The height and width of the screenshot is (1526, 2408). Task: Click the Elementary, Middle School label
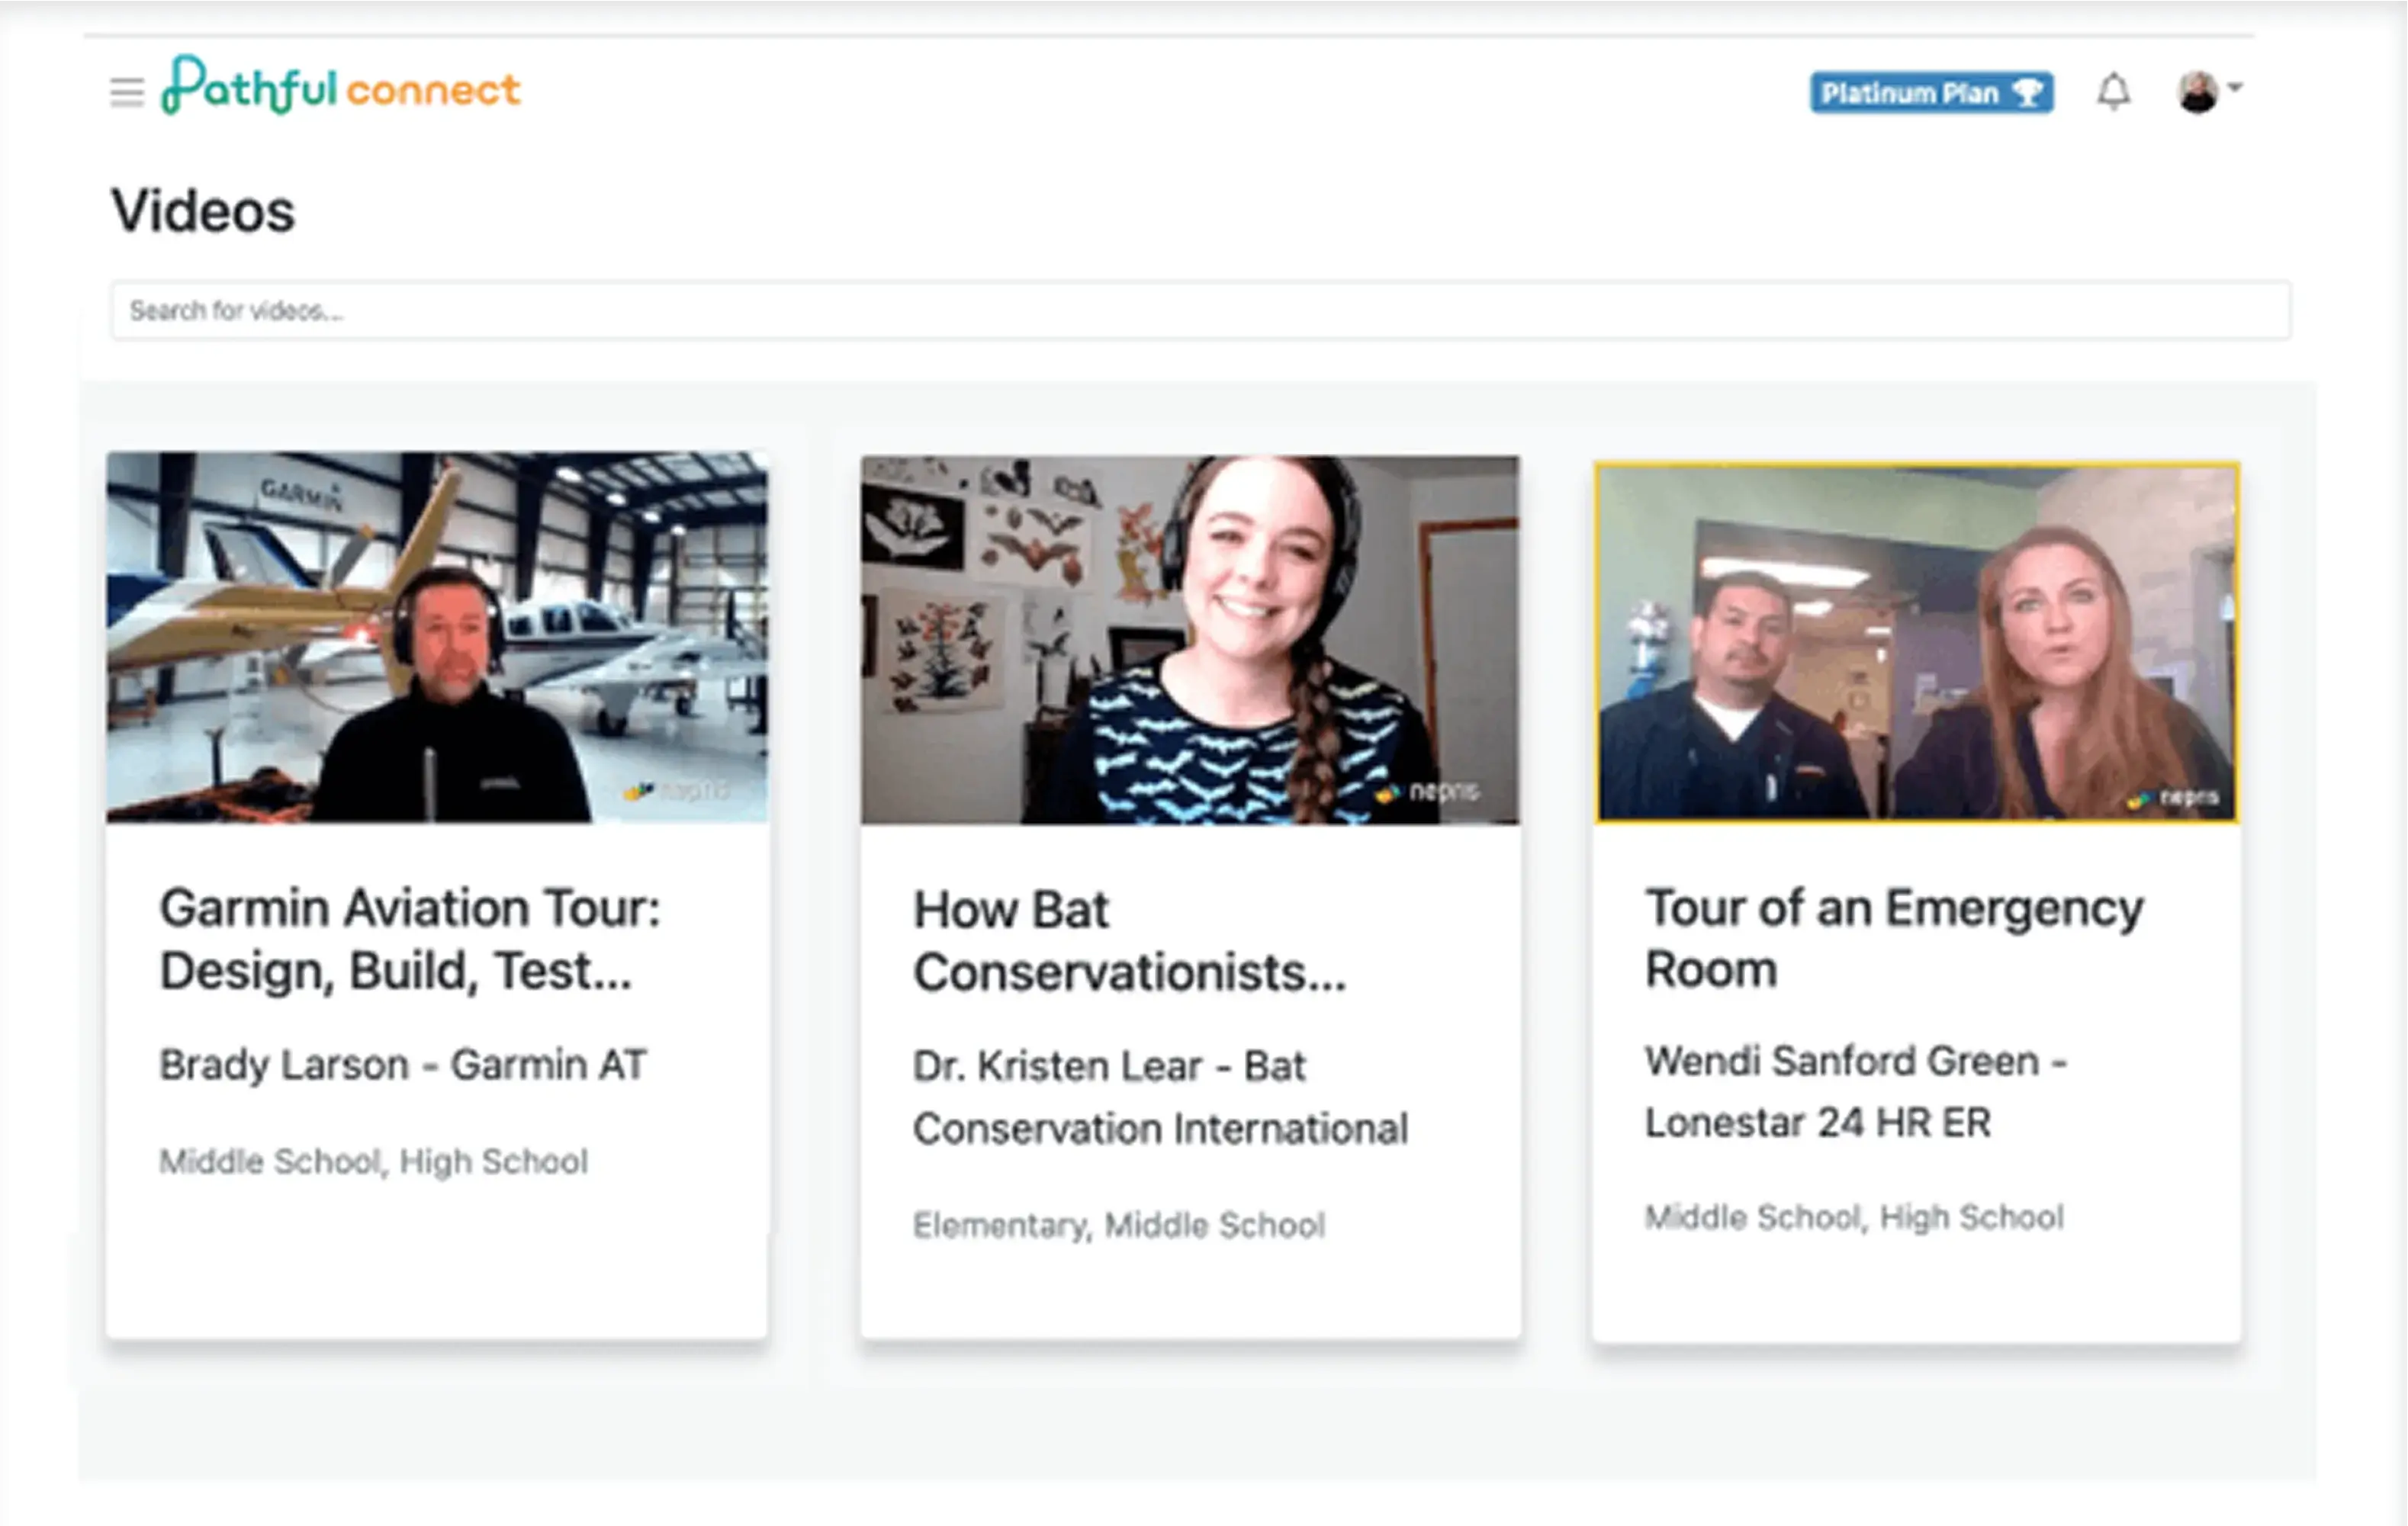(1119, 1225)
